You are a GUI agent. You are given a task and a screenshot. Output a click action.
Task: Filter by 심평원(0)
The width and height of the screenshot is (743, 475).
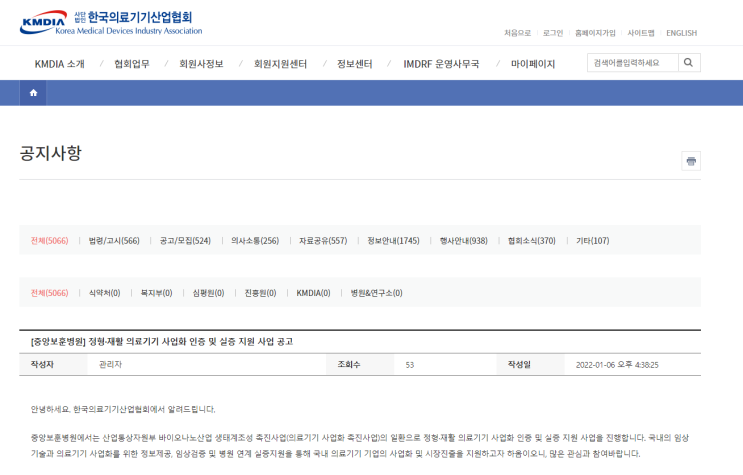click(208, 293)
